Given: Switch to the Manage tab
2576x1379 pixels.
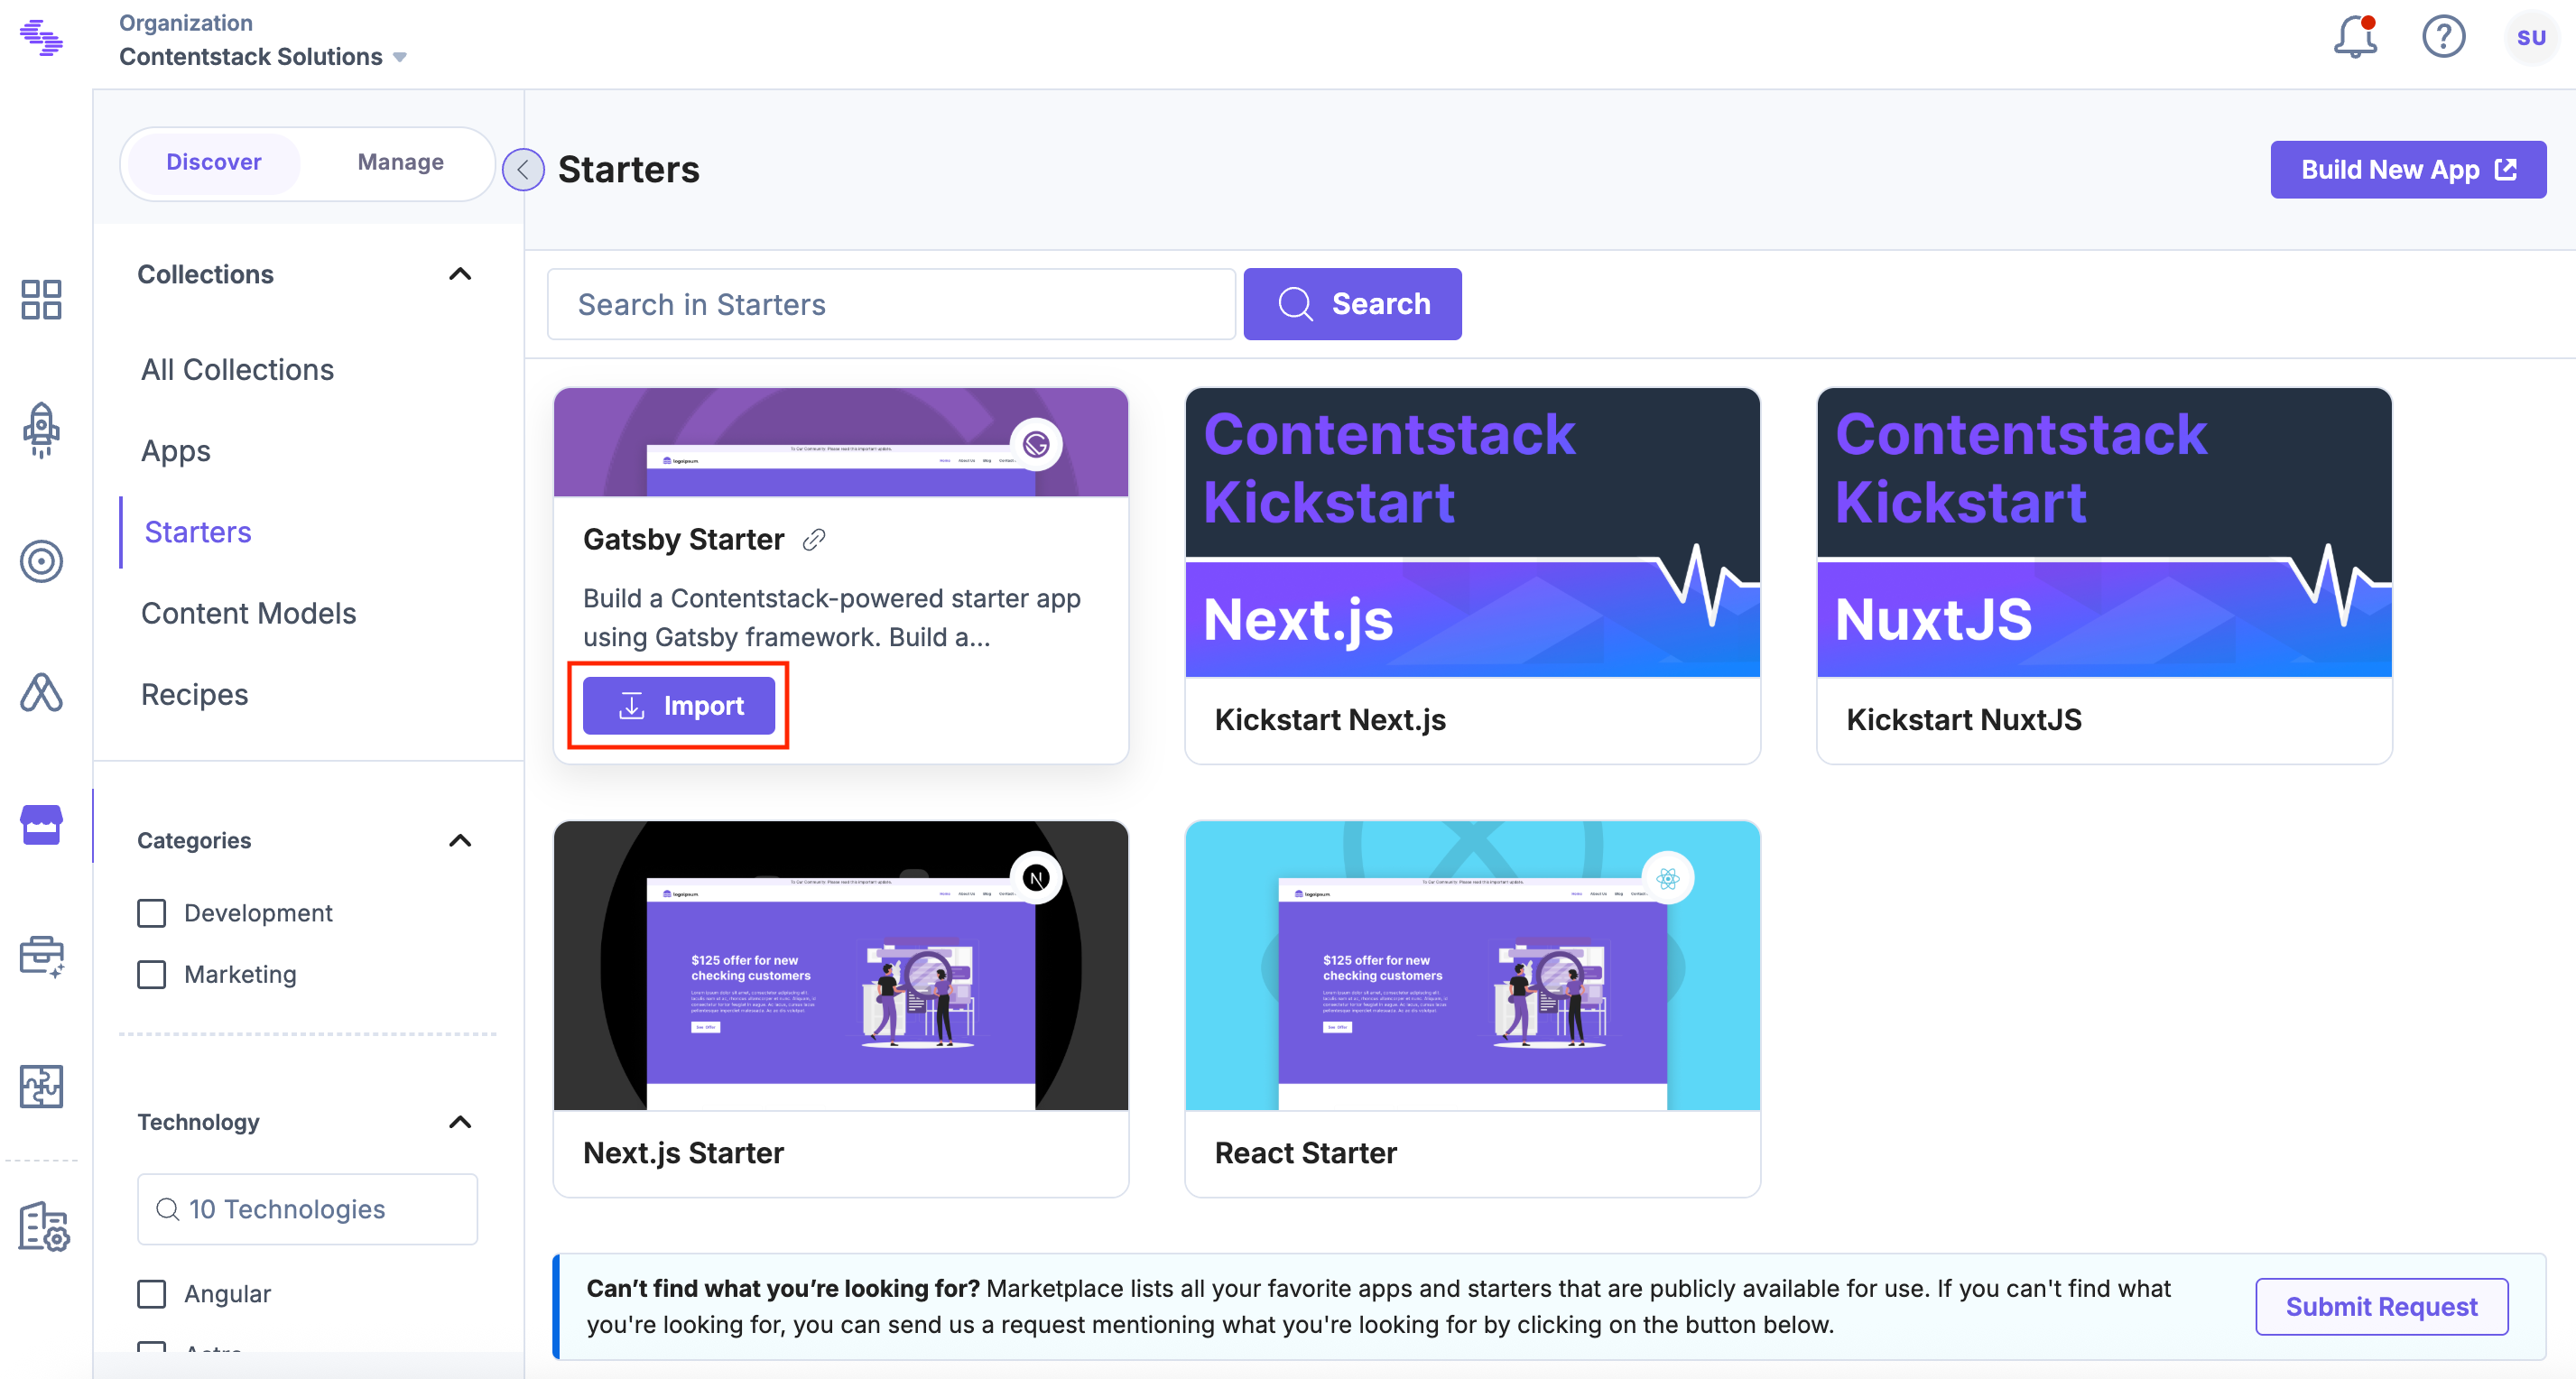Looking at the screenshot, I should pos(400,162).
